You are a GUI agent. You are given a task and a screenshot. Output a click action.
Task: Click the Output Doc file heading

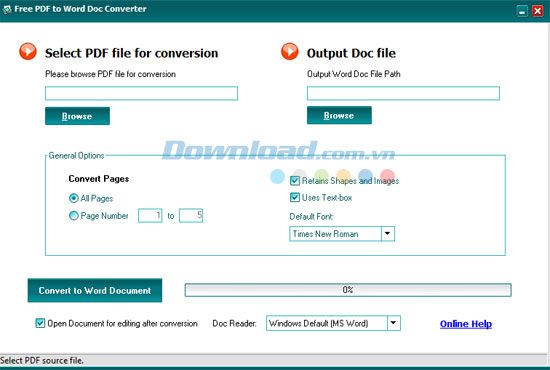(351, 53)
